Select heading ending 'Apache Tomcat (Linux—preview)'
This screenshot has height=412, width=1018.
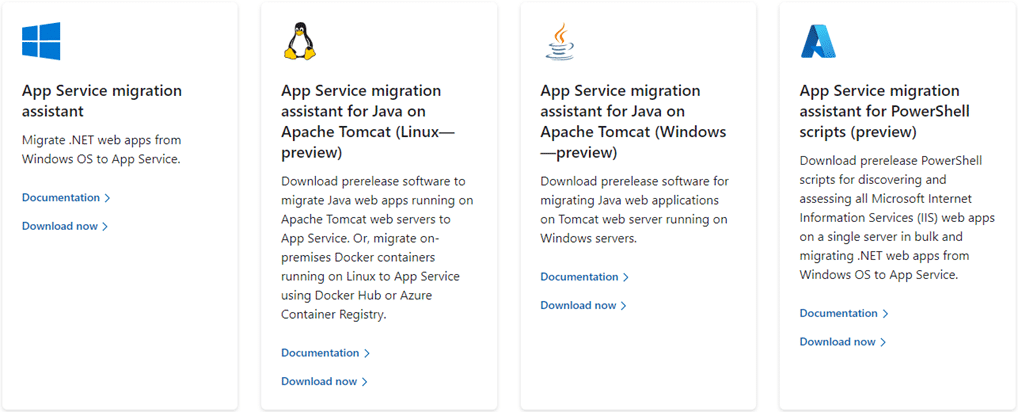click(x=368, y=121)
